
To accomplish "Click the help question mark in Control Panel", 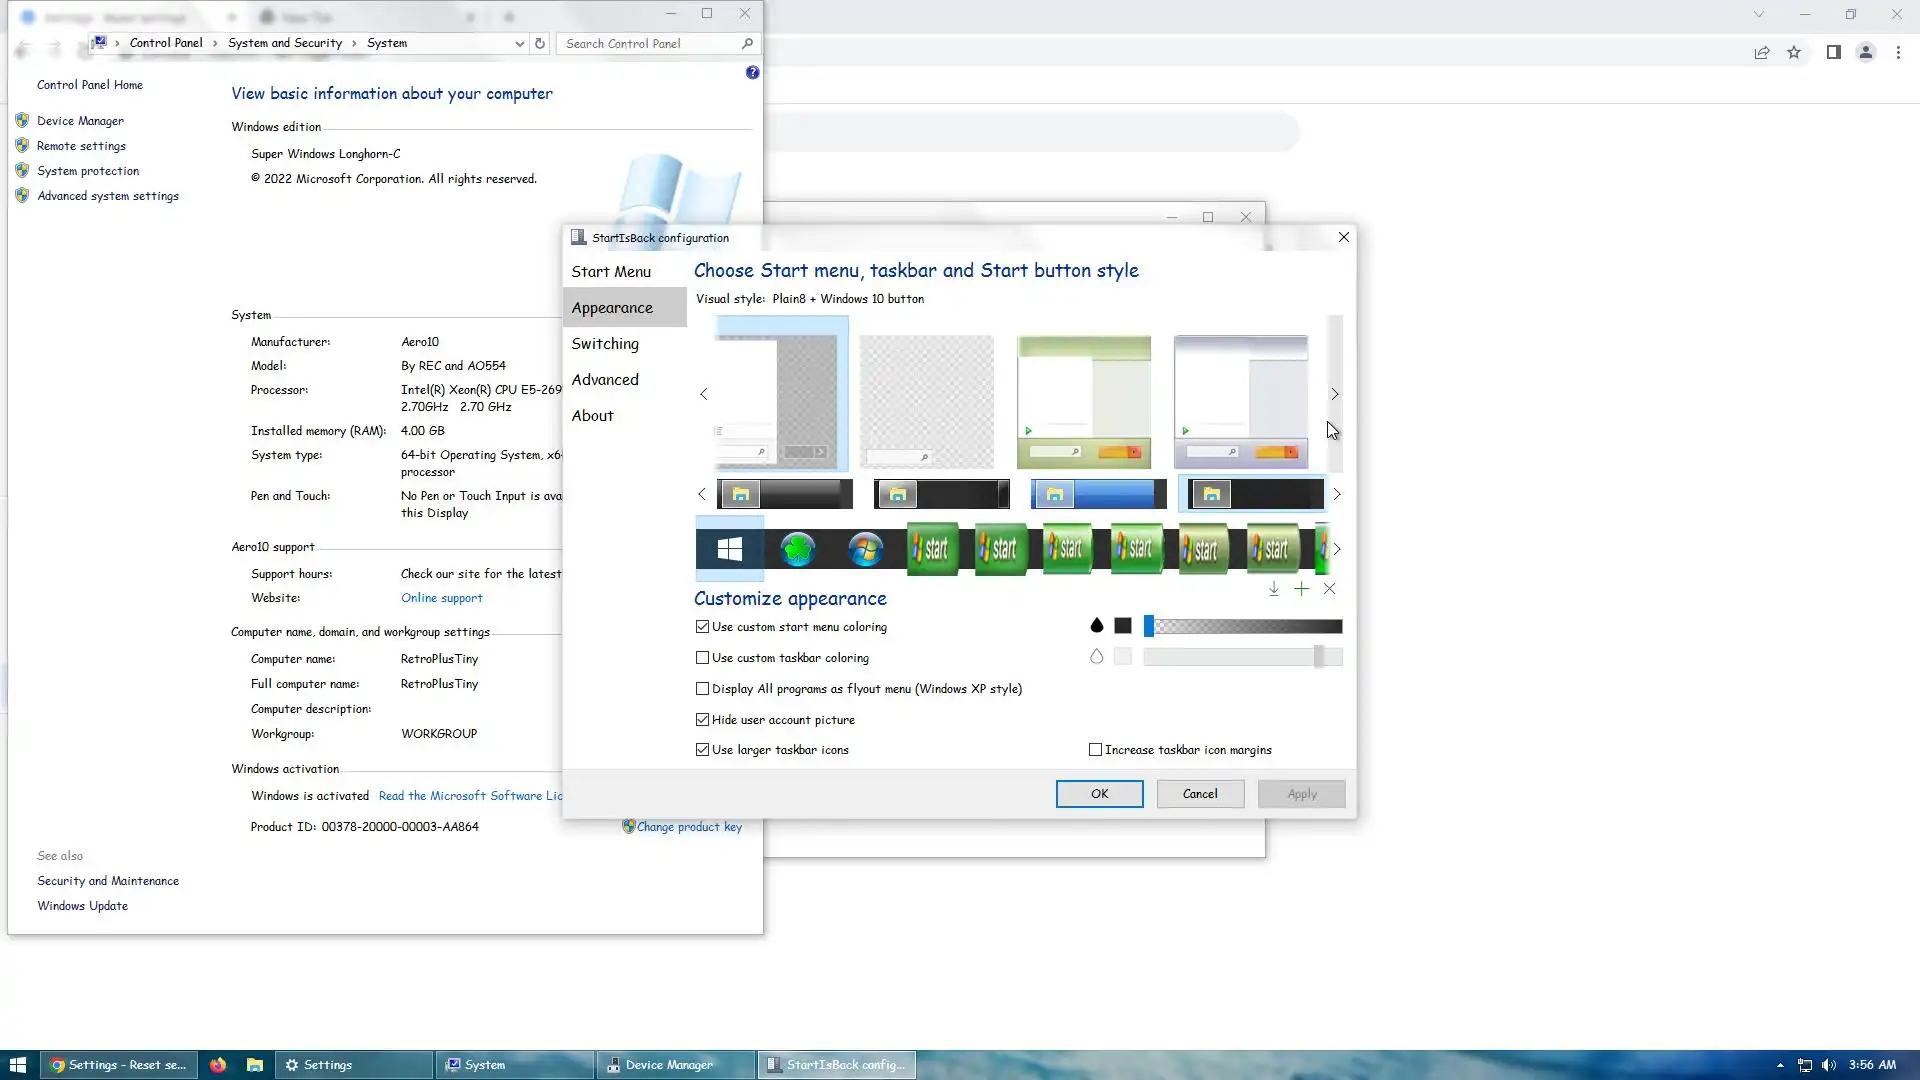I will [x=752, y=73].
